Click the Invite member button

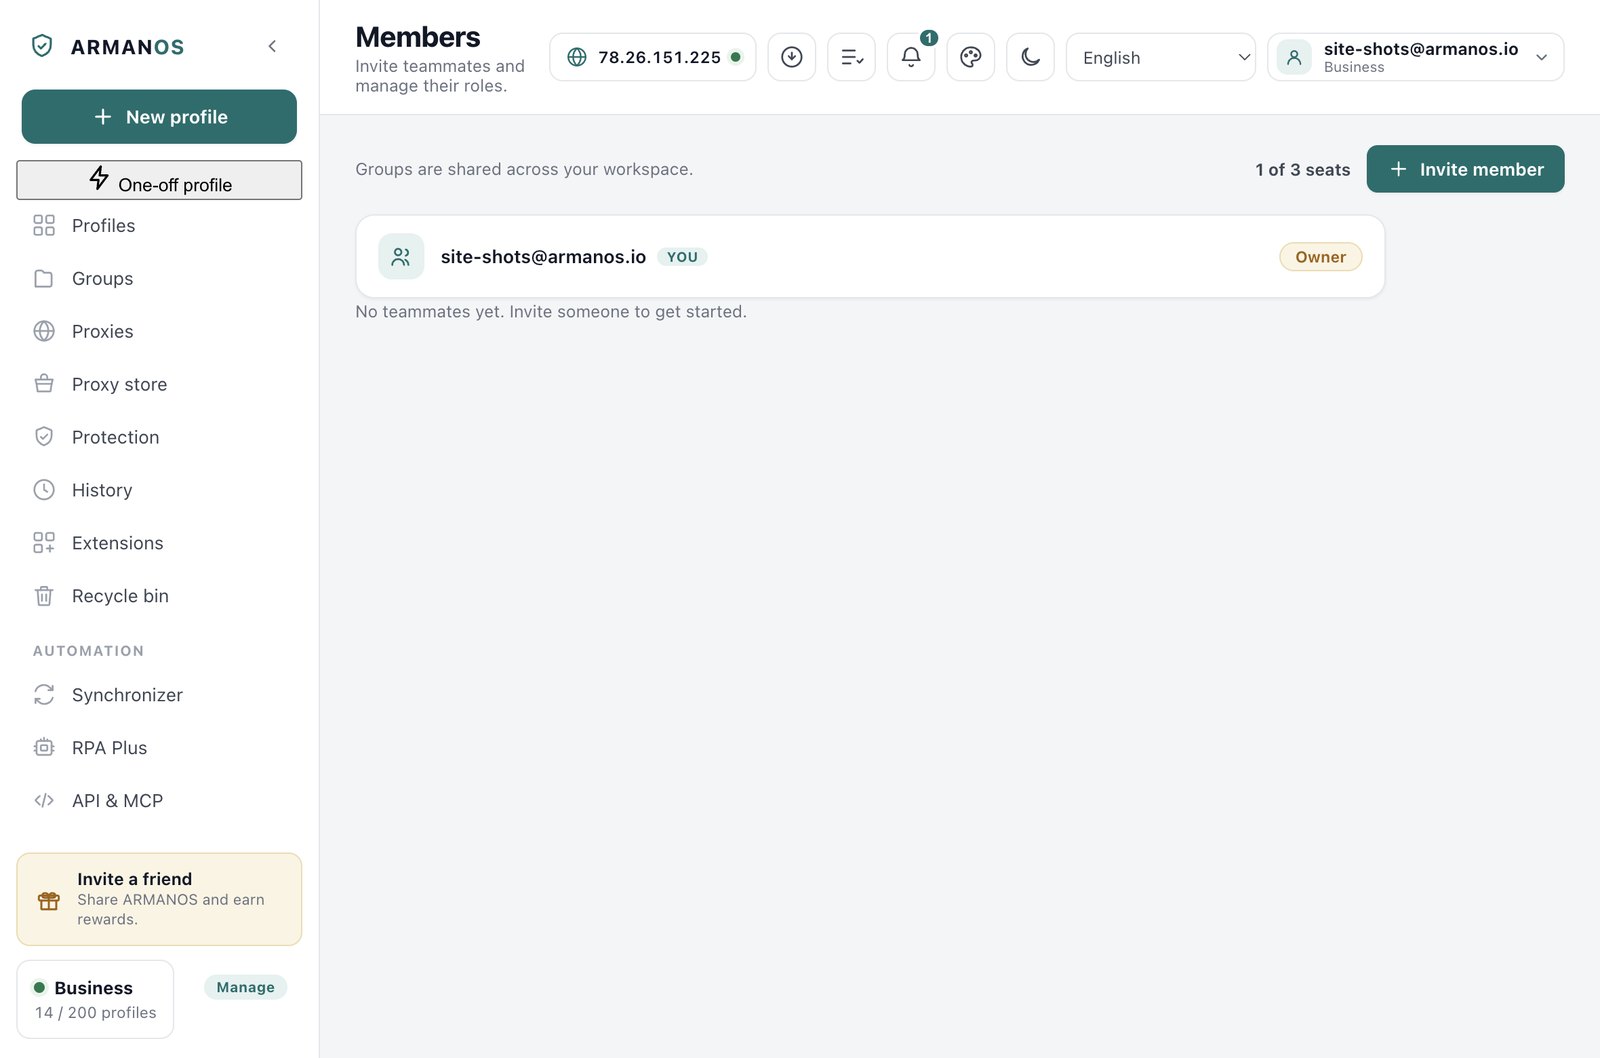(1466, 170)
